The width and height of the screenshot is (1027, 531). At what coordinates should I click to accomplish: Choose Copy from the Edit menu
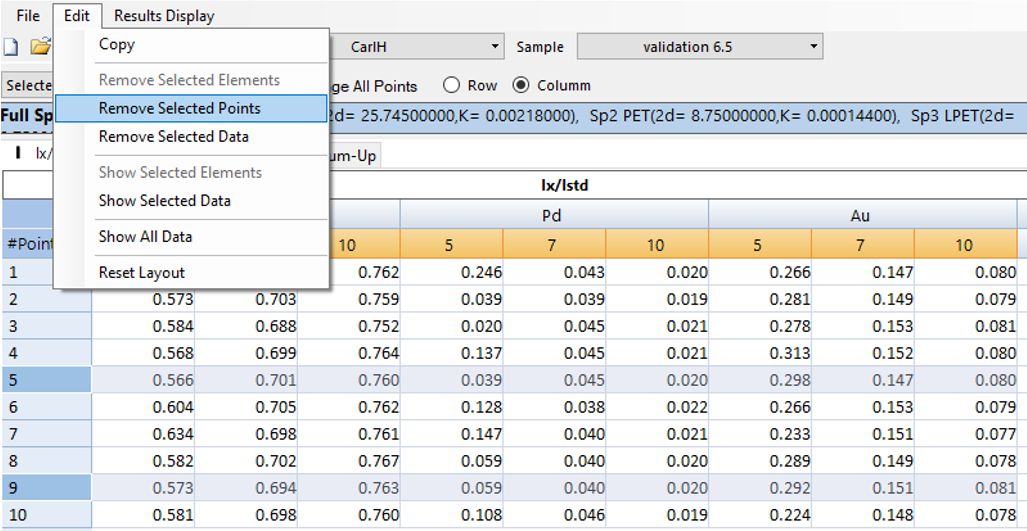click(x=116, y=44)
